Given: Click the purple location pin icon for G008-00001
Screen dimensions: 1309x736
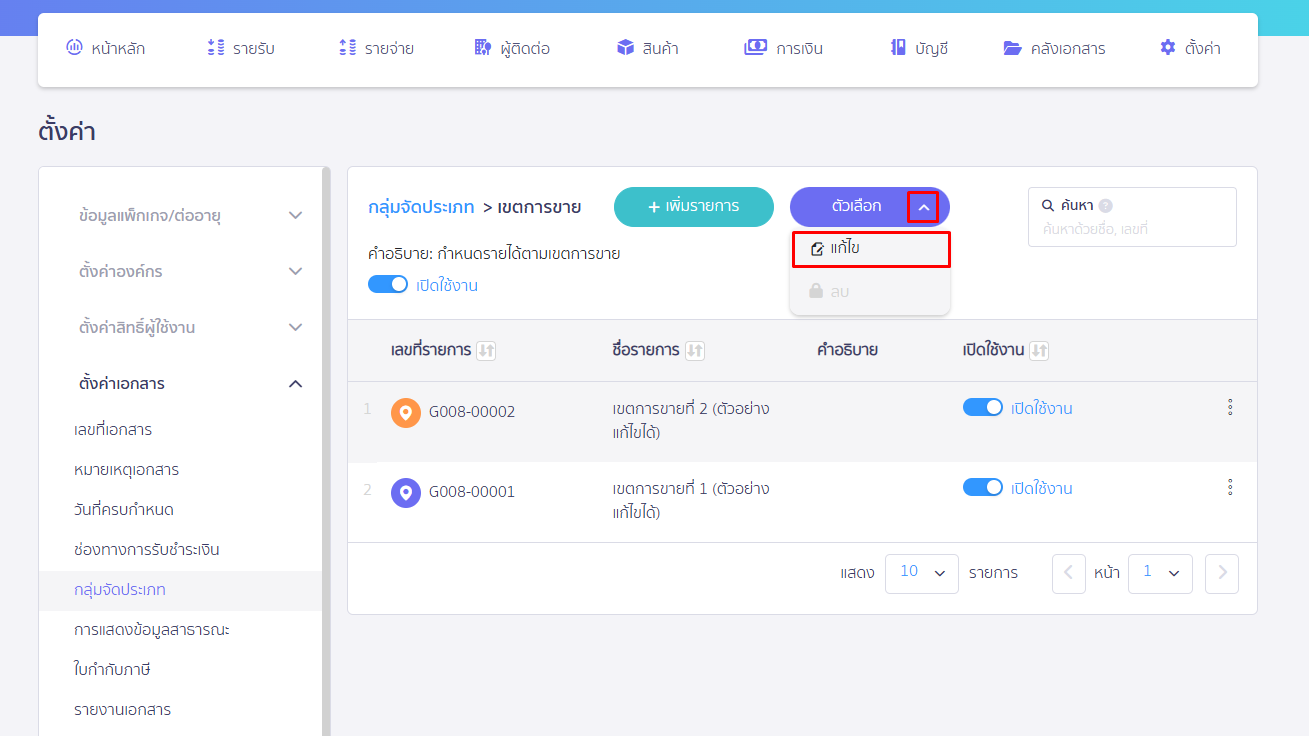Looking at the screenshot, I should click(406, 493).
